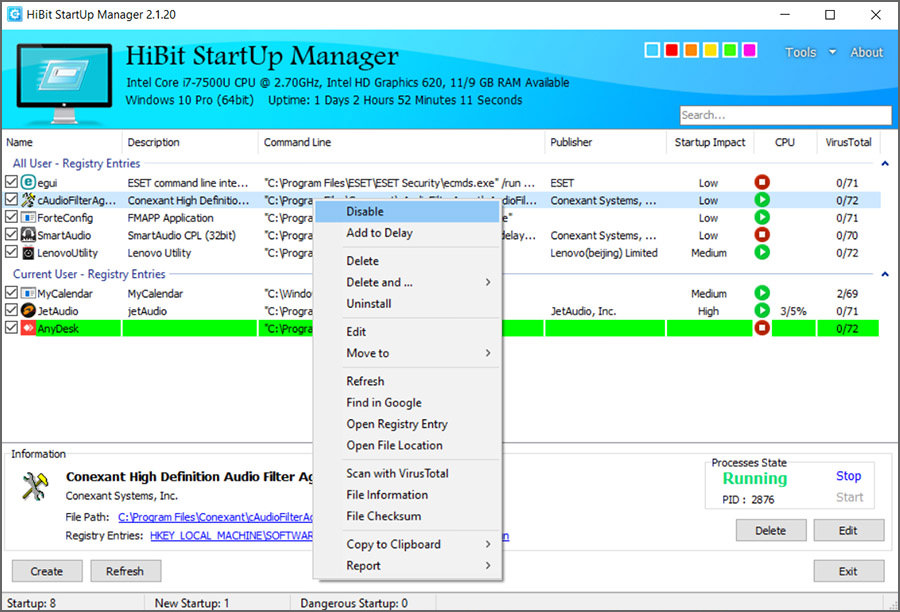Click the LenovoUtility entry icon
Screen dimensions: 900x612
pos(28,253)
